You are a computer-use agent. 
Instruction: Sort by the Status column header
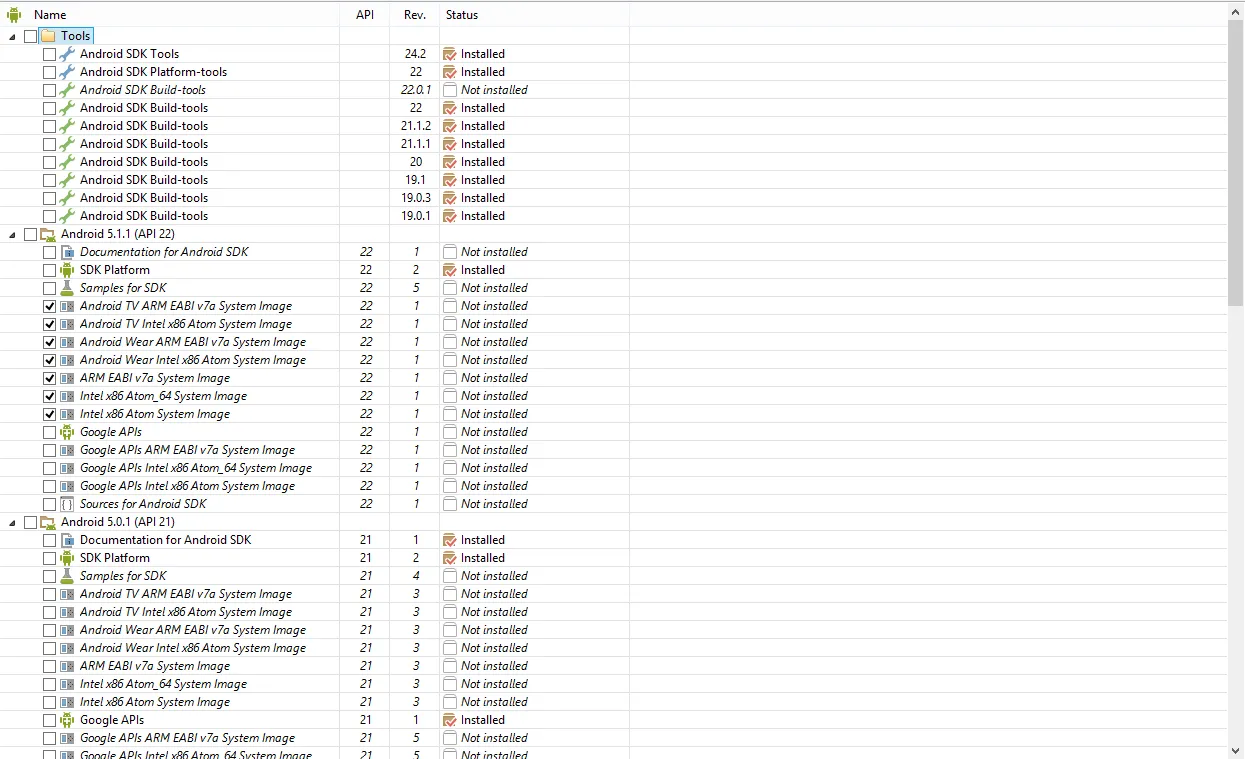pyautogui.click(x=535, y=15)
